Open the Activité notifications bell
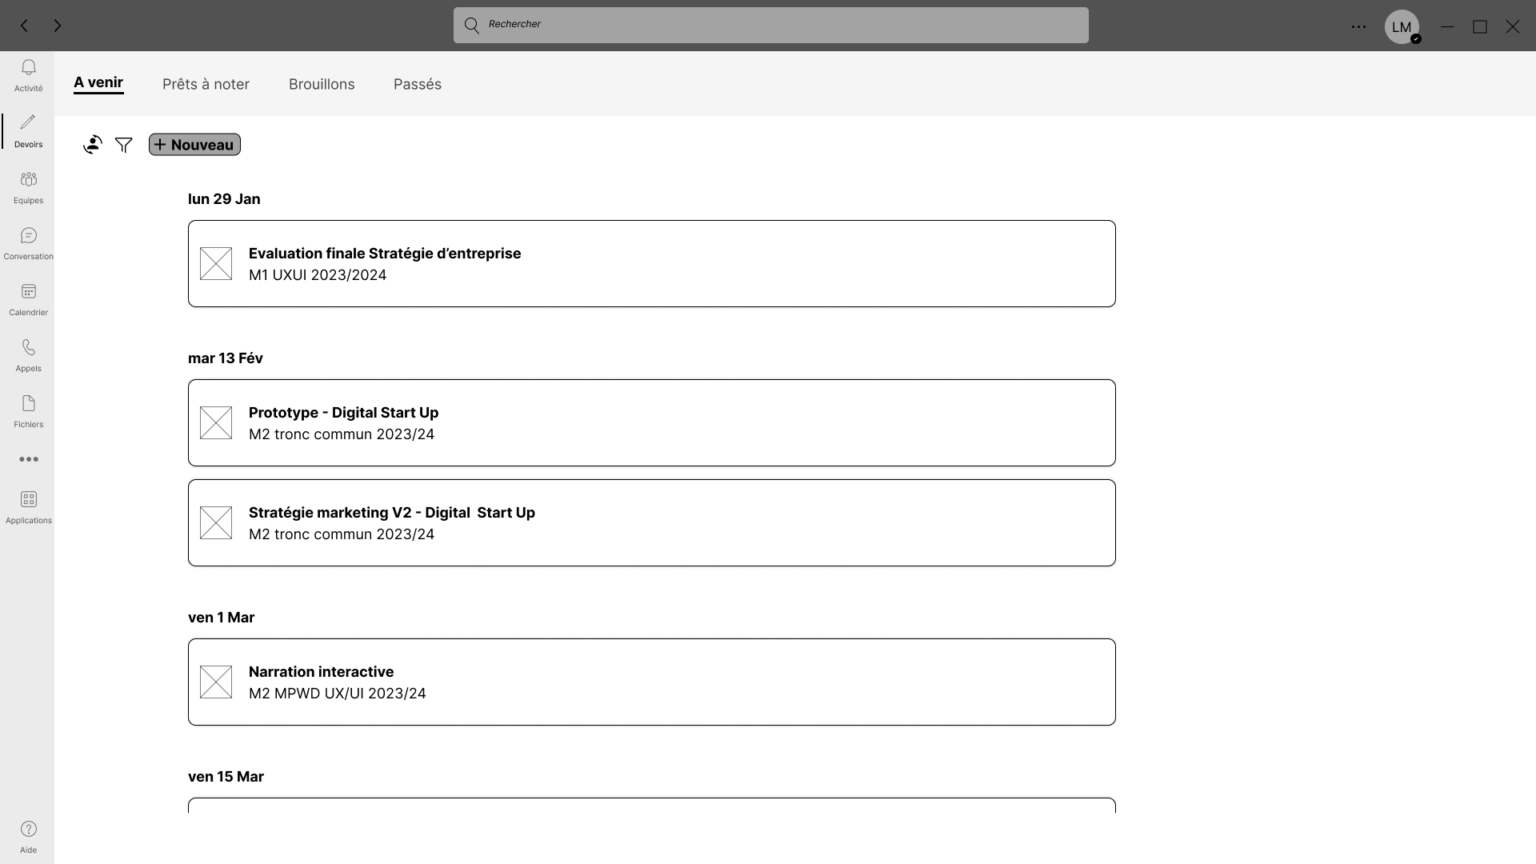 [x=28, y=68]
